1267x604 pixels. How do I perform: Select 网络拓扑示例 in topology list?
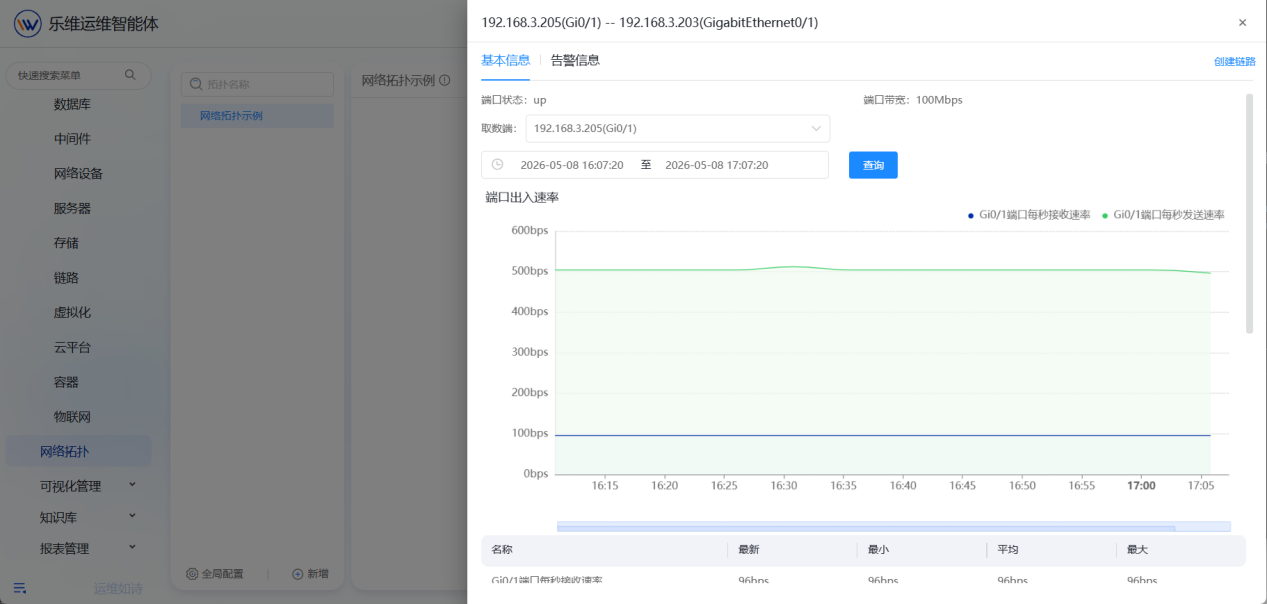point(257,116)
